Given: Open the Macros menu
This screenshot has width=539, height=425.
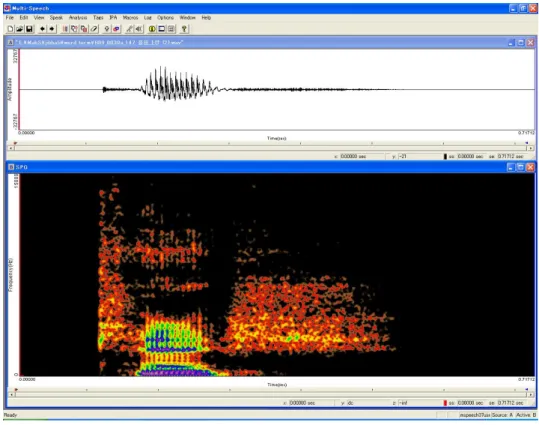Looking at the screenshot, I should click(x=130, y=18).
